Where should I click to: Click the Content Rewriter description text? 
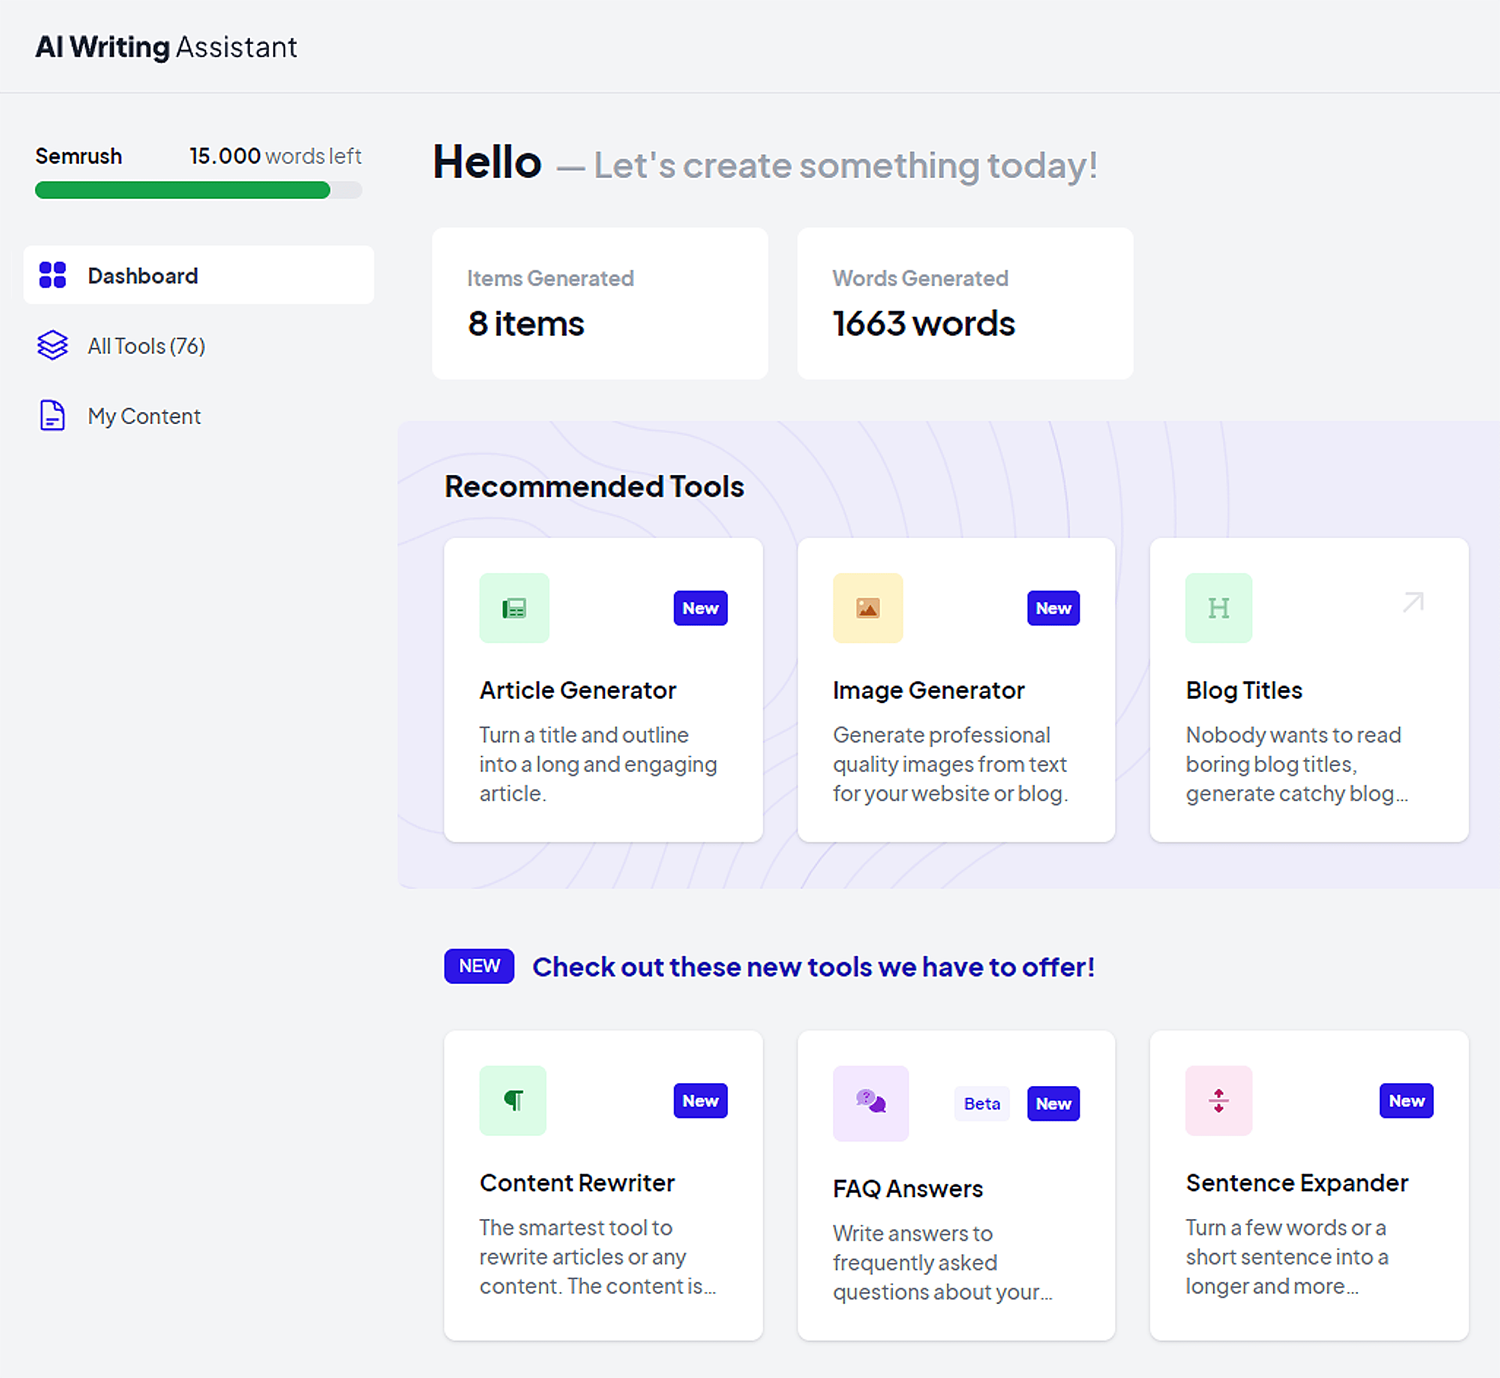[598, 1257]
